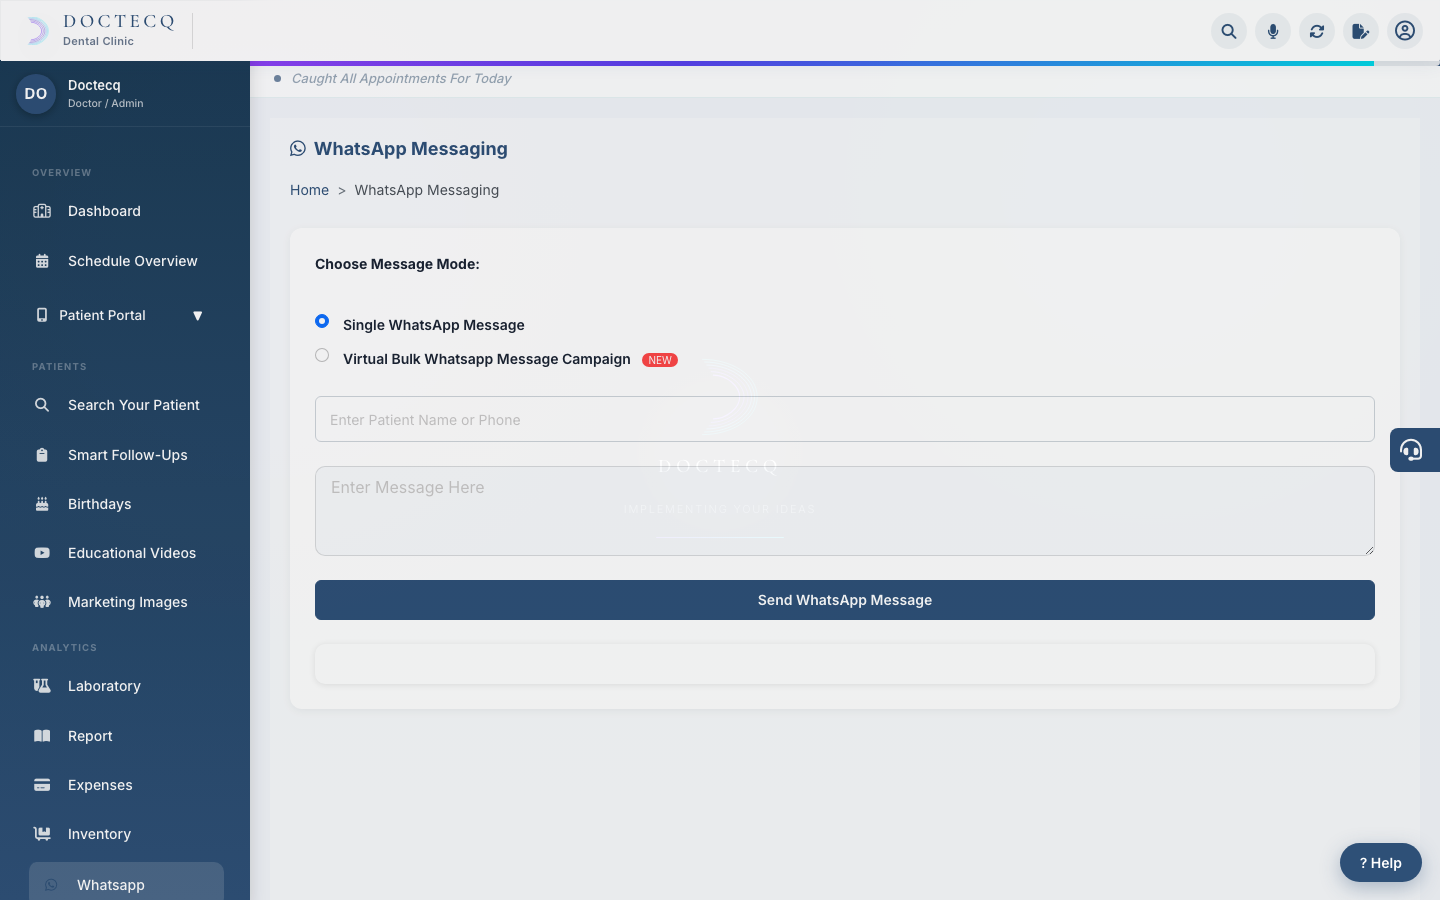This screenshot has height=900, width=1440.
Task: Click Send WhatsApp Message button
Action: [845, 600]
